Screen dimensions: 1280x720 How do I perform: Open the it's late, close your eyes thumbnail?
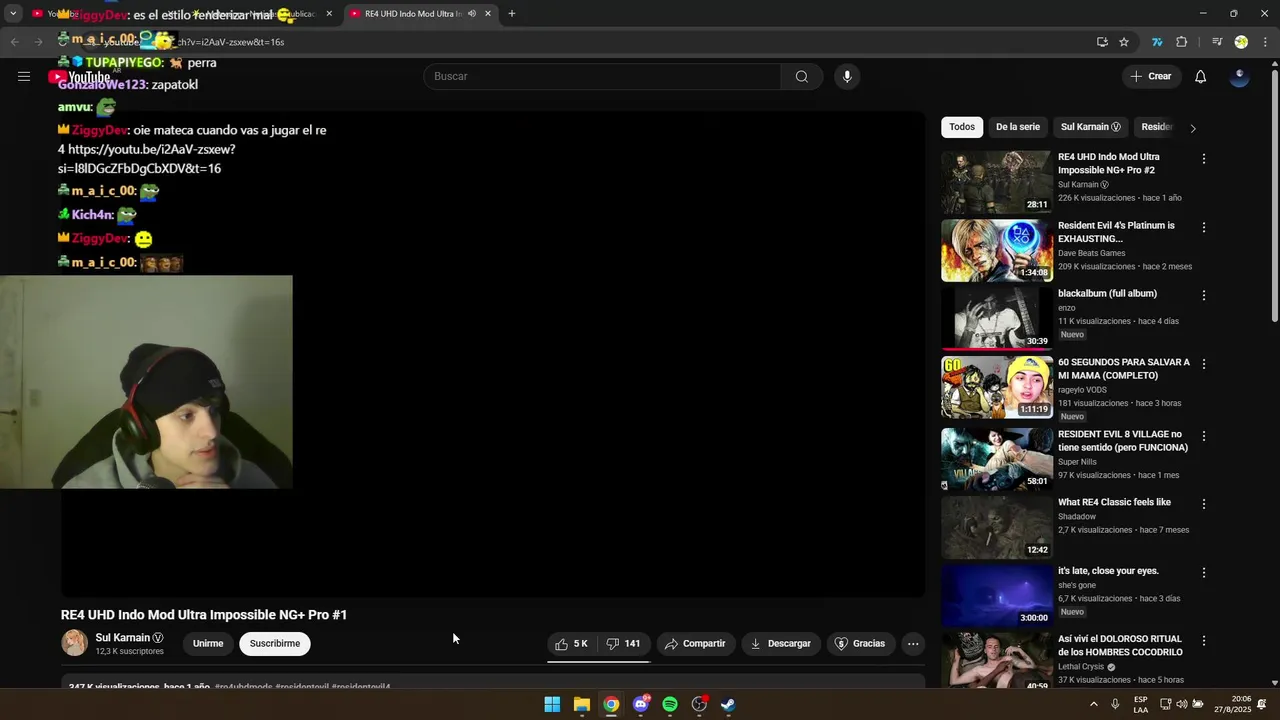point(996,595)
